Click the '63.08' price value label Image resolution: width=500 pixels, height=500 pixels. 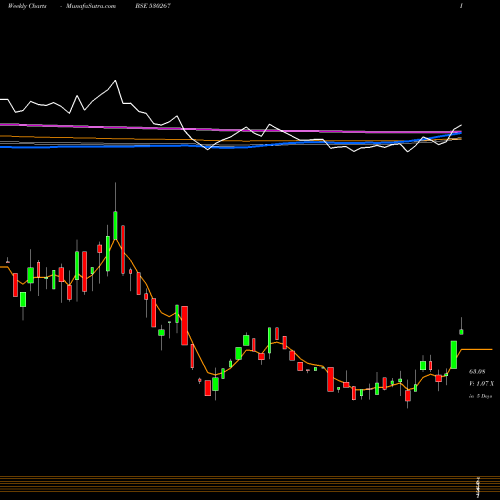(x=477, y=371)
